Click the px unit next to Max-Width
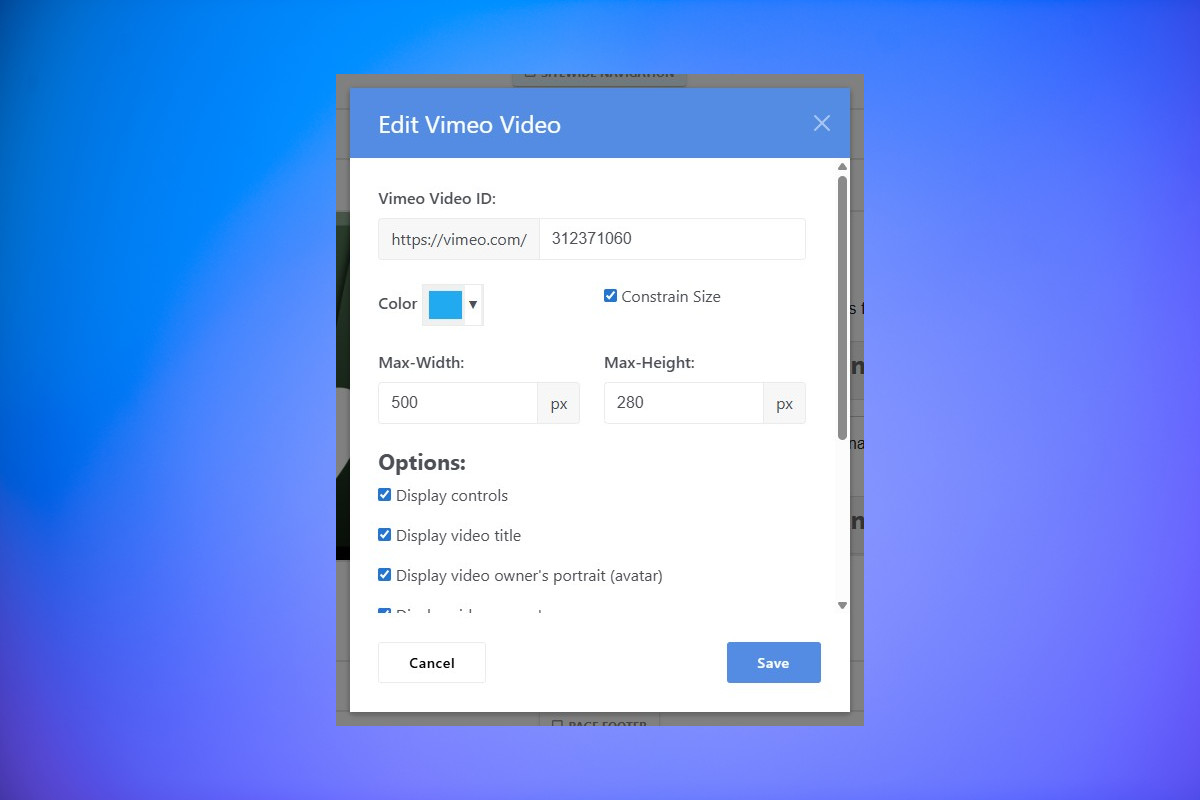 point(559,403)
